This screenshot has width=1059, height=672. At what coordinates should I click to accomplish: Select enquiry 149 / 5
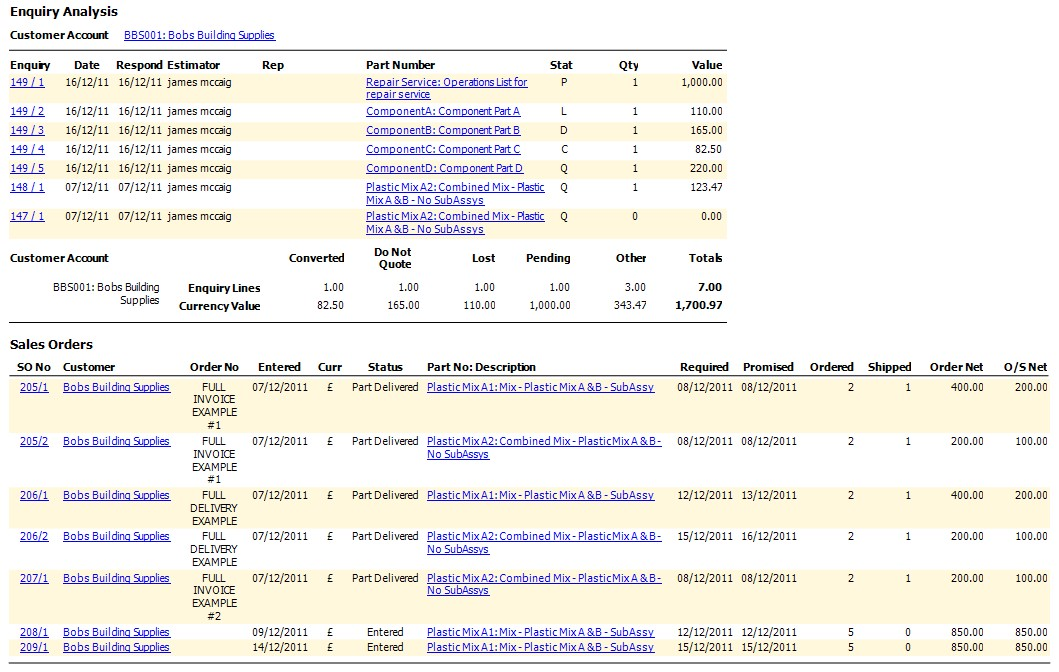(x=27, y=169)
